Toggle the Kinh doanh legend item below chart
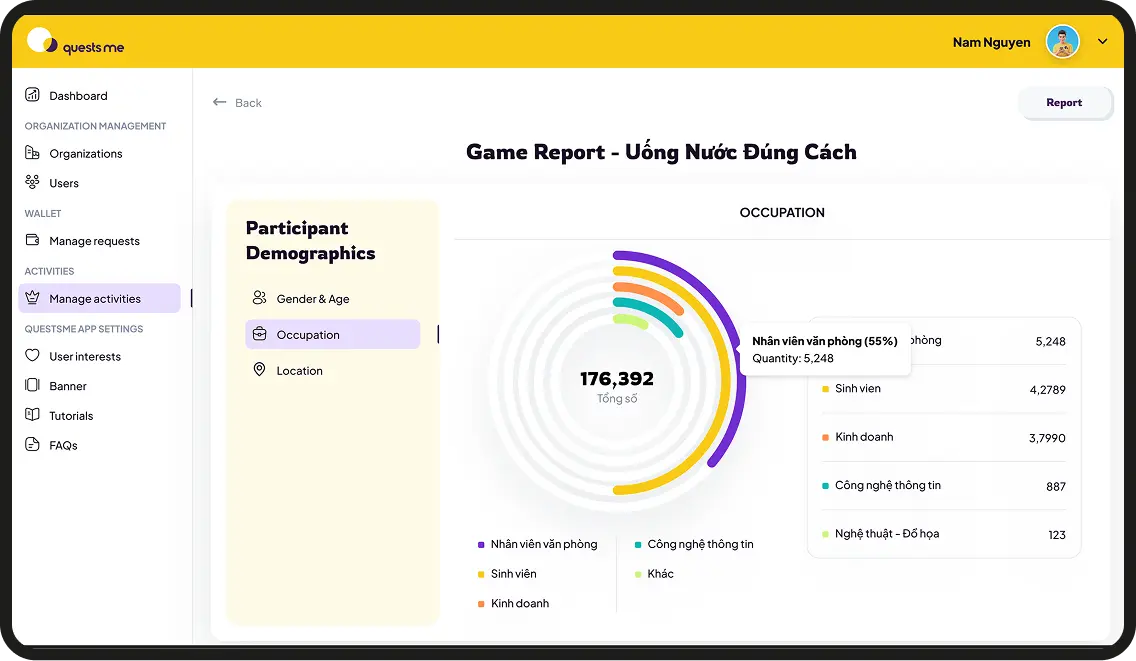Image resolution: width=1136 pixels, height=661 pixels. [x=519, y=604]
